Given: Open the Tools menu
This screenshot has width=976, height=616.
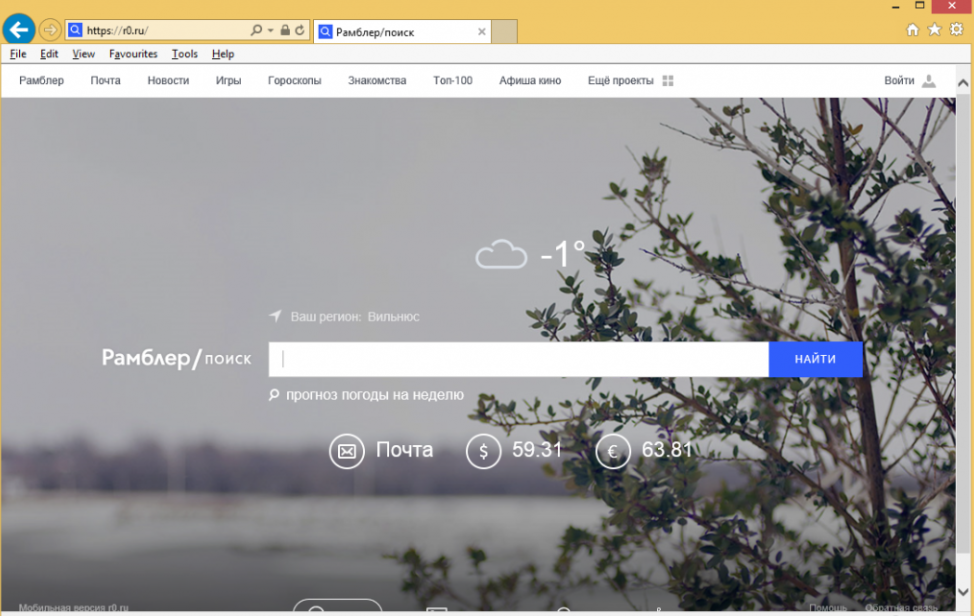Looking at the screenshot, I should [x=185, y=54].
